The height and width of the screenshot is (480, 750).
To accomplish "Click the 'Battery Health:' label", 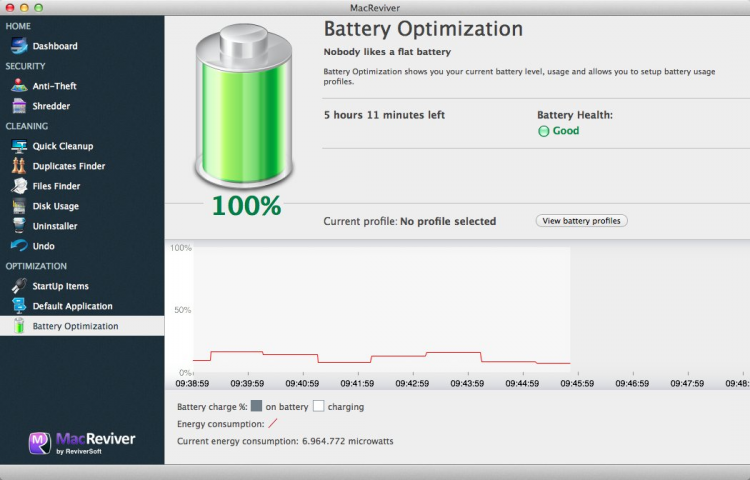I will (574, 115).
